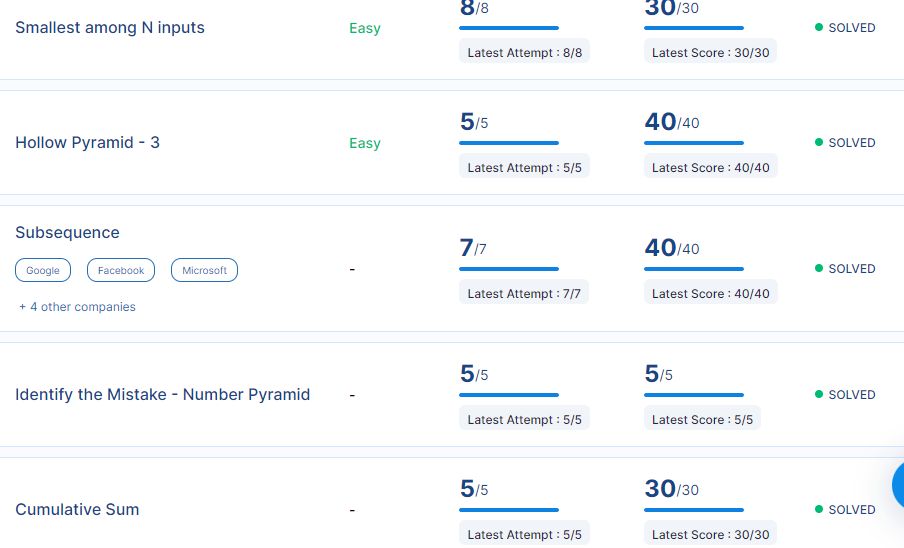Viewport: 904px width, 548px height.
Task: Click 'Latest Score : 5/5' badge
Action: pyautogui.click(x=702, y=419)
